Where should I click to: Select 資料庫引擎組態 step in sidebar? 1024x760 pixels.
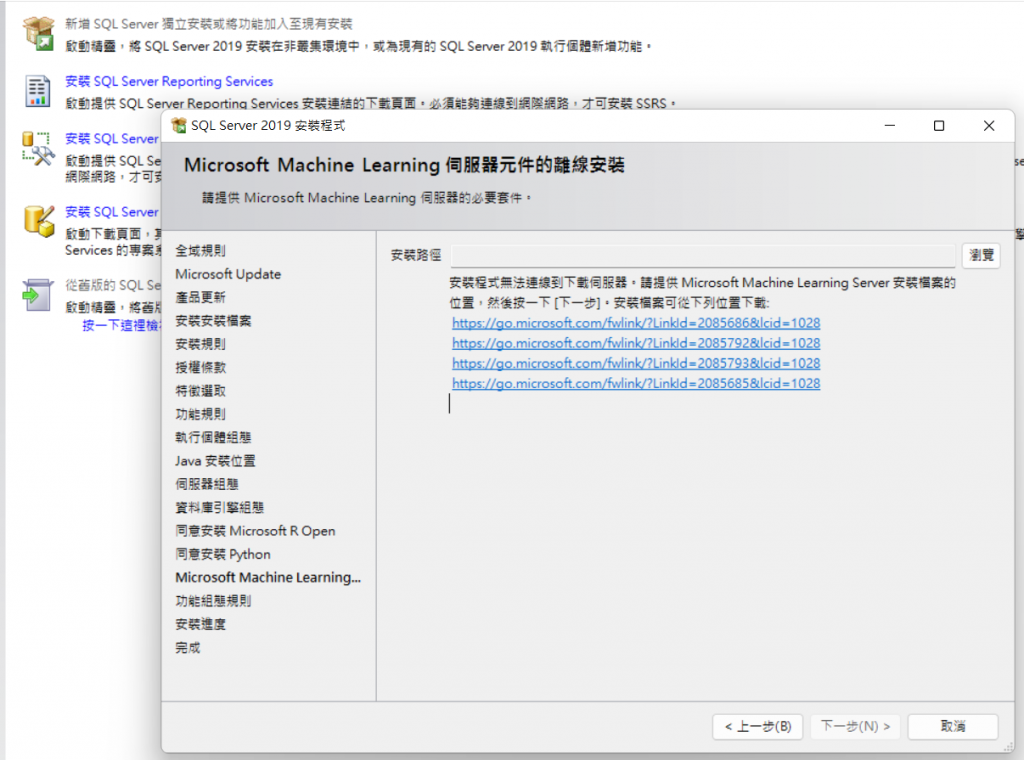pos(219,507)
